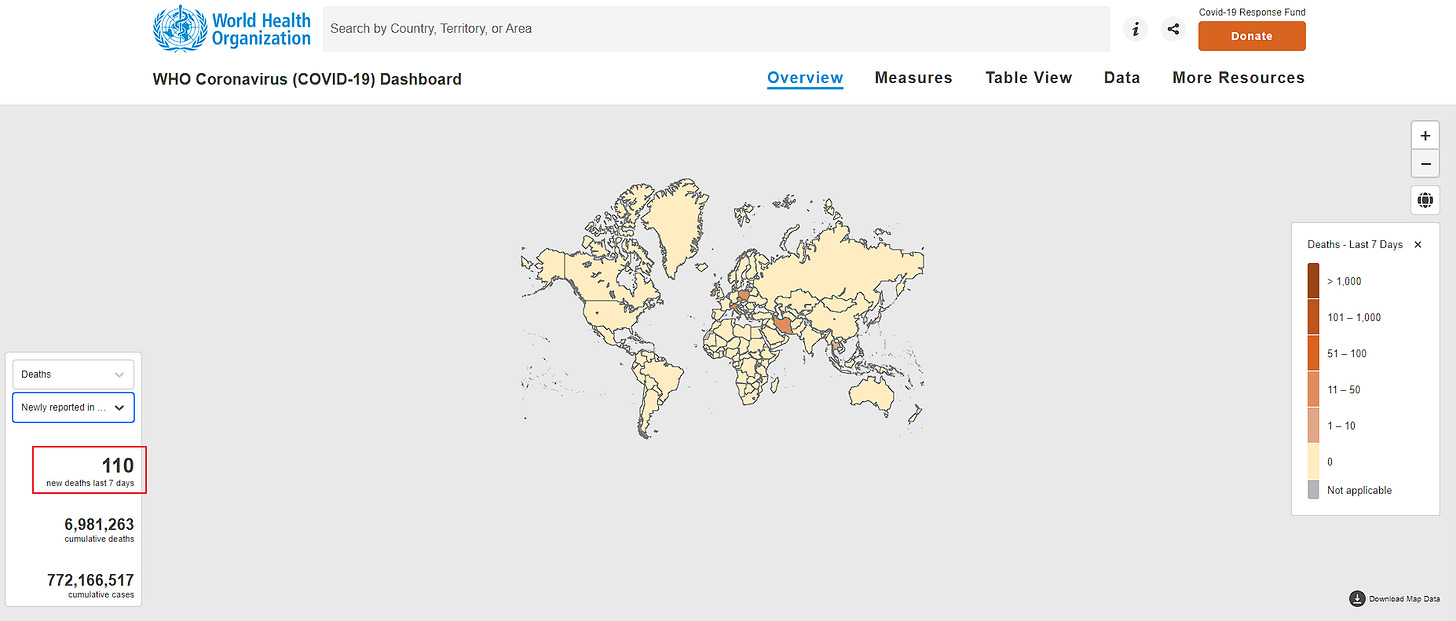
Task: Open the Data tab
Action: coord(1122,78)
